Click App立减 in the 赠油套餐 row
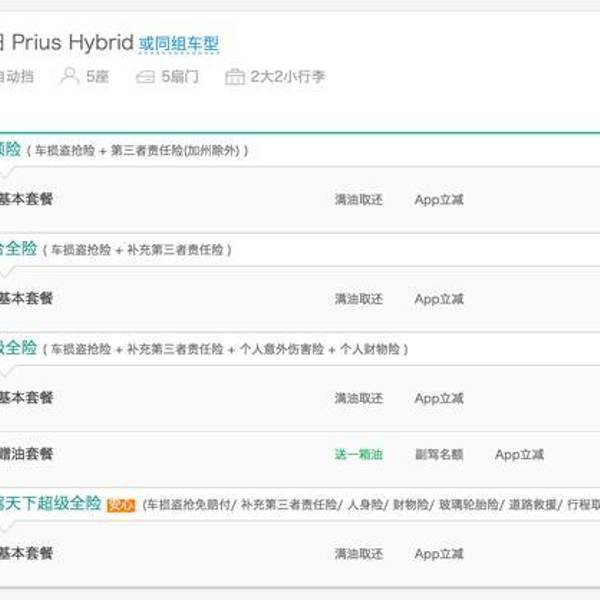This screenshot has height=600, width=600. point(519,454)
